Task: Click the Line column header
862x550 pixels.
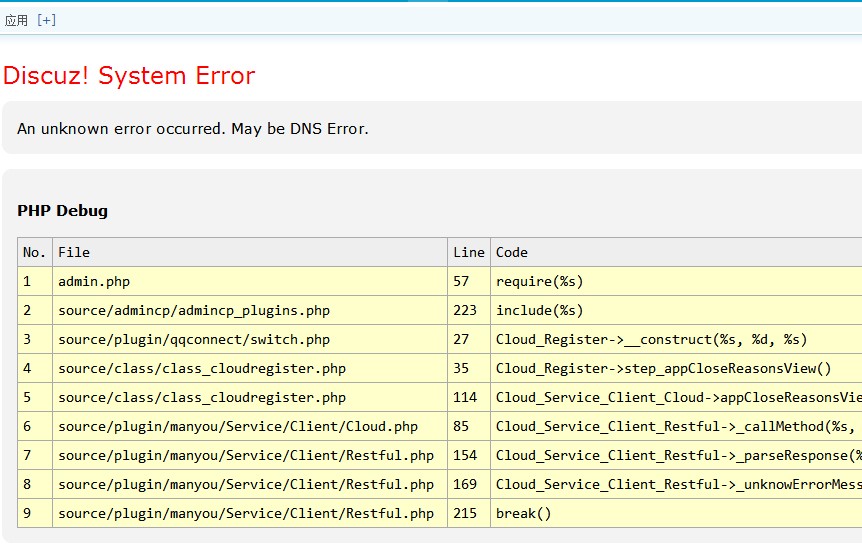Action: [469, 252]
